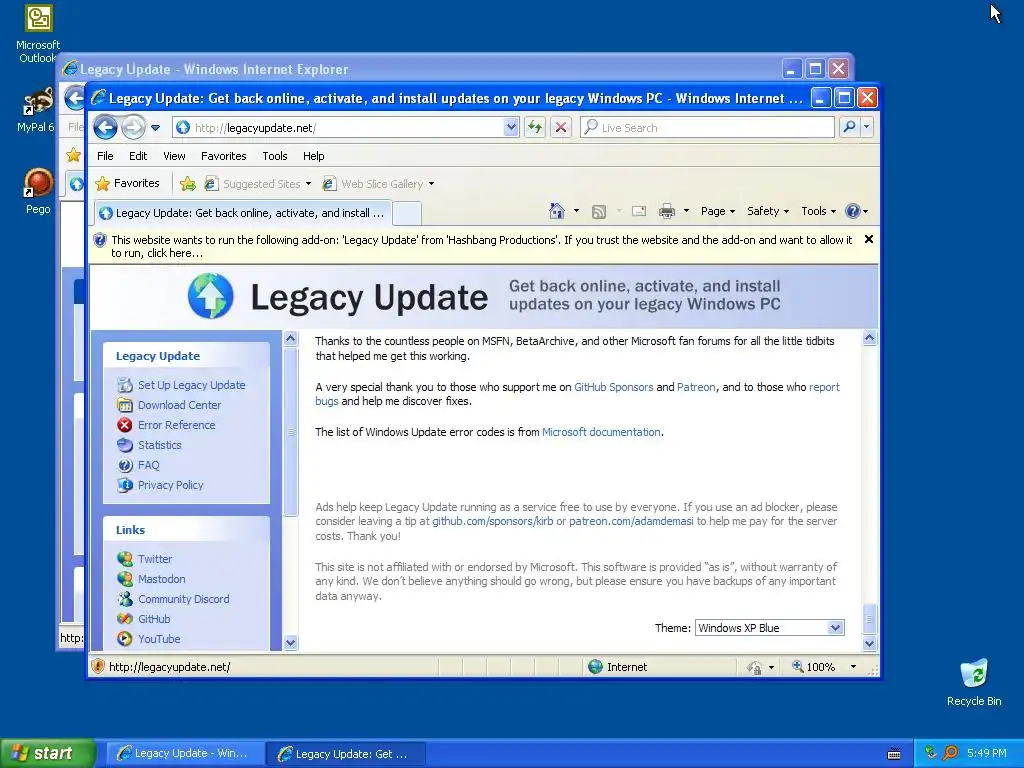Go back using the front window's Back arrow

(105, 127)
